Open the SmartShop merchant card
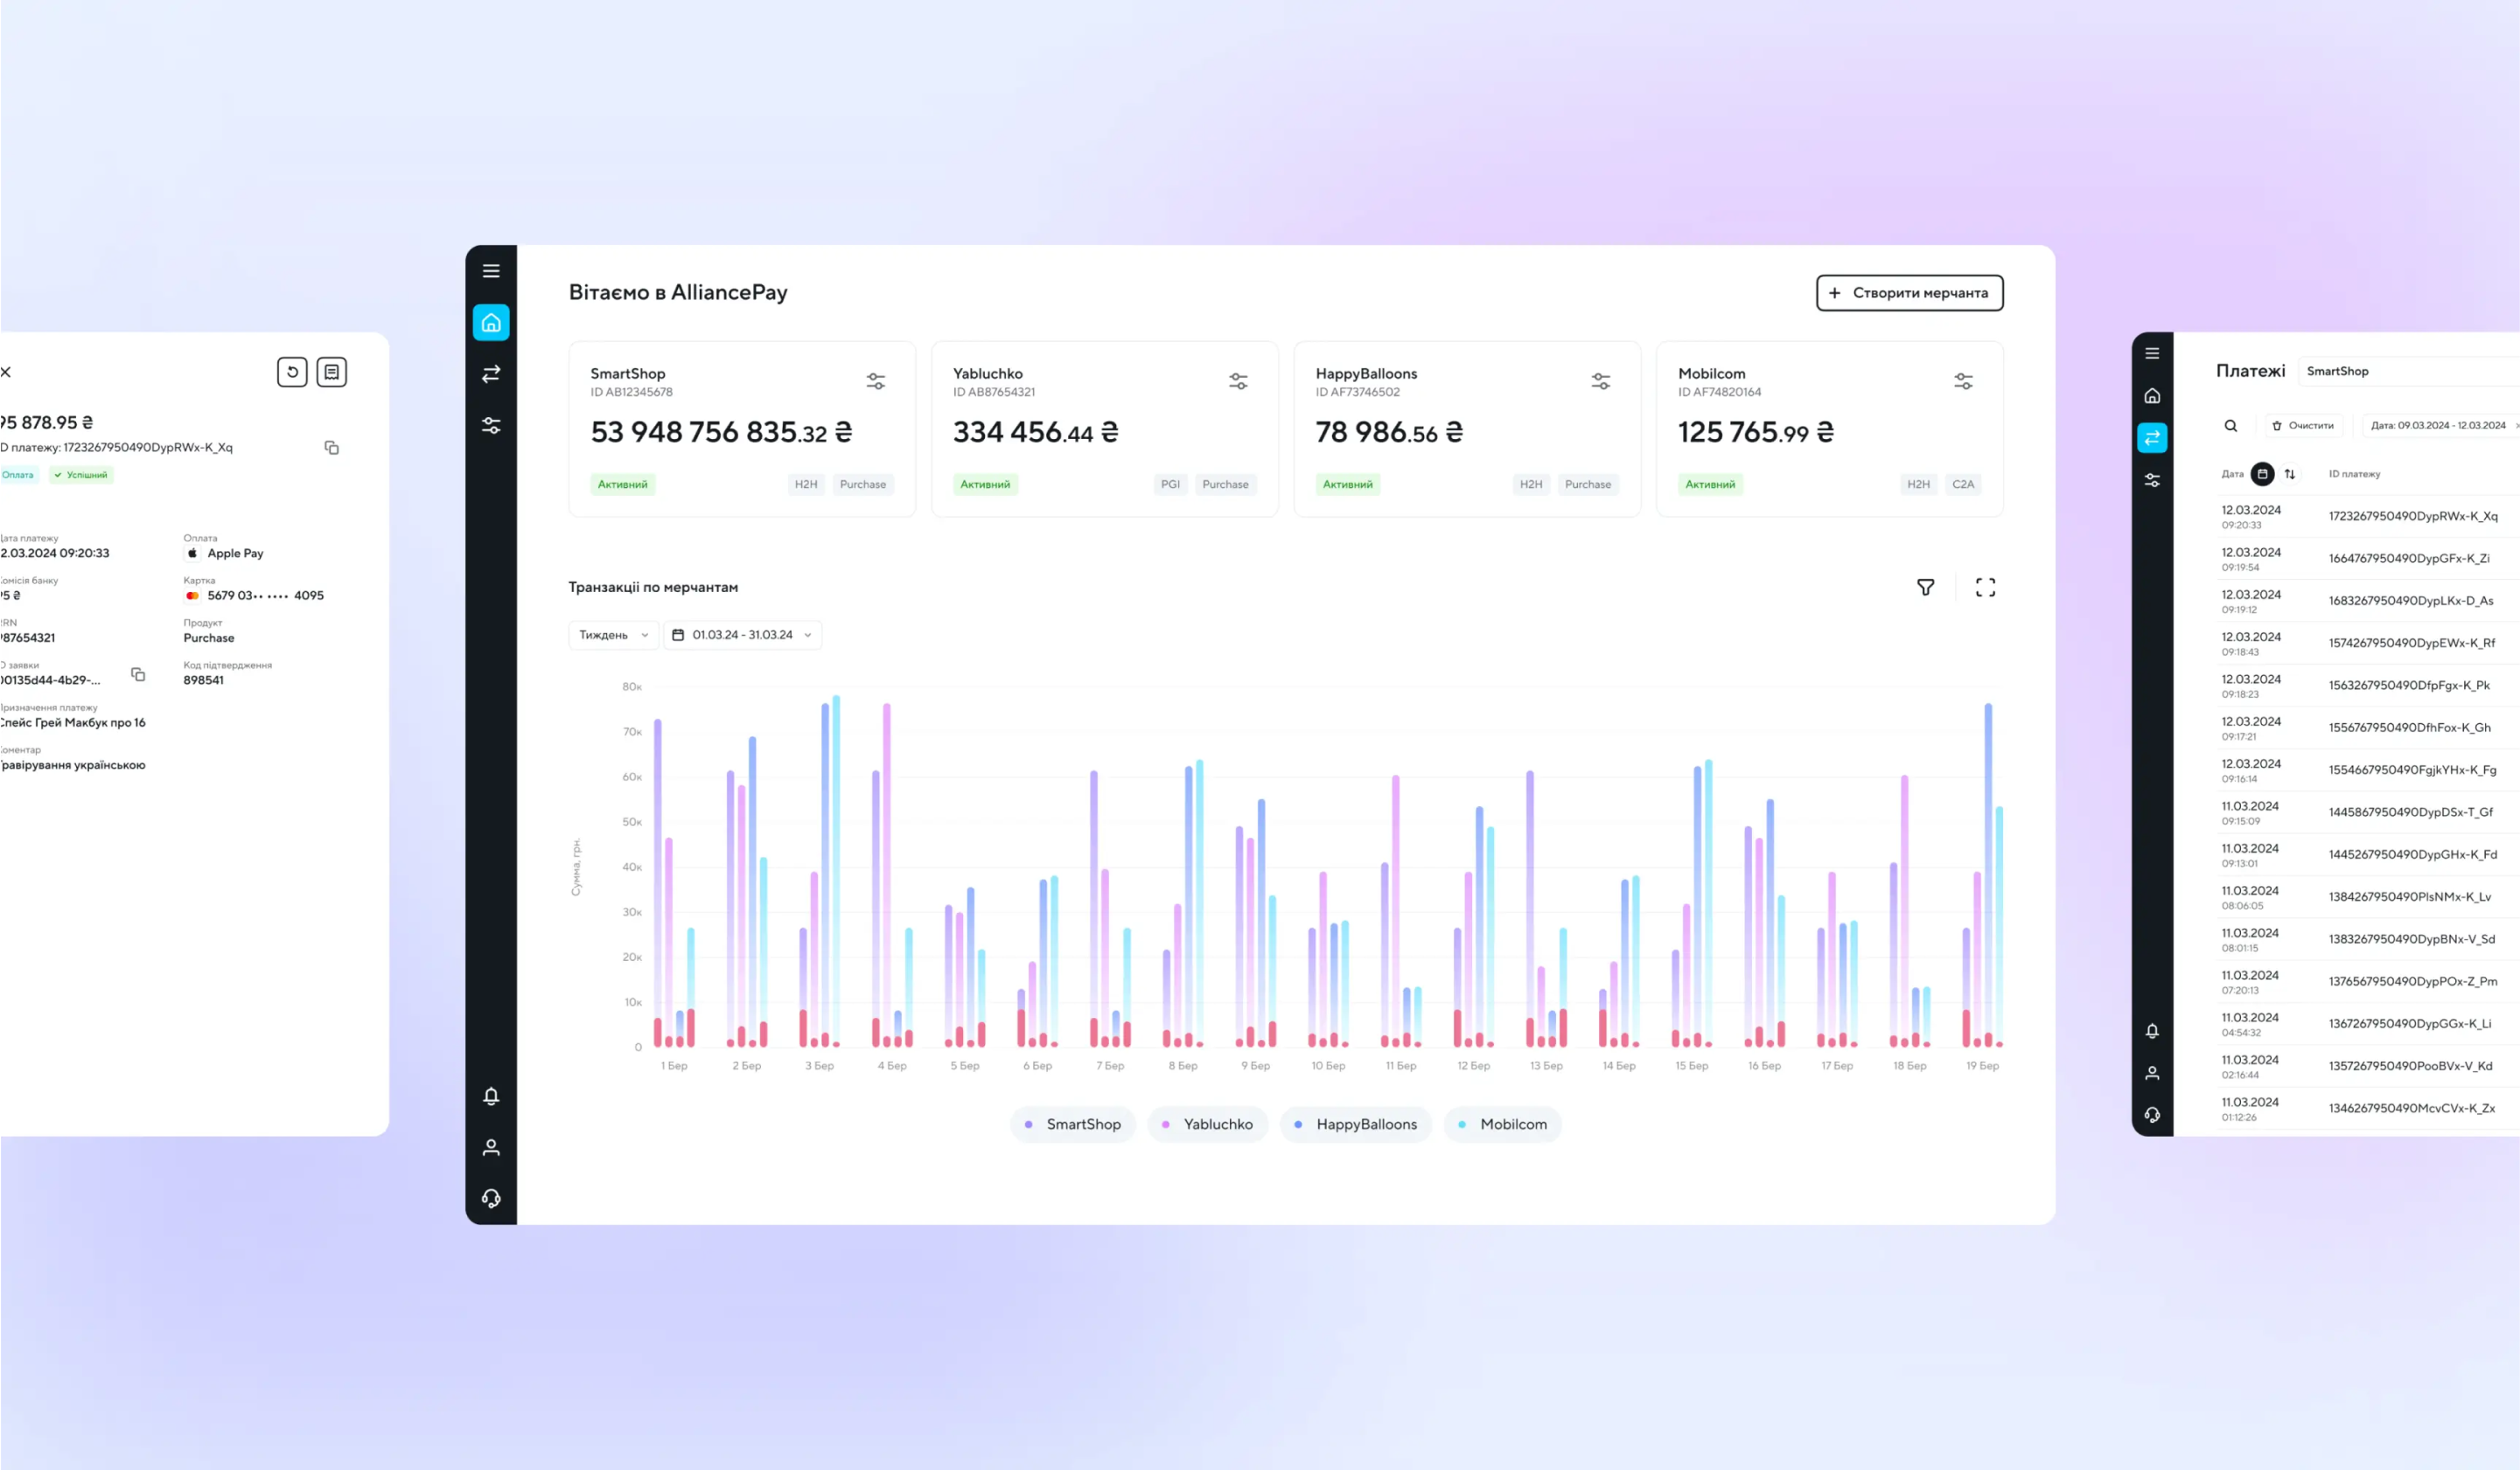 (742, 429)
